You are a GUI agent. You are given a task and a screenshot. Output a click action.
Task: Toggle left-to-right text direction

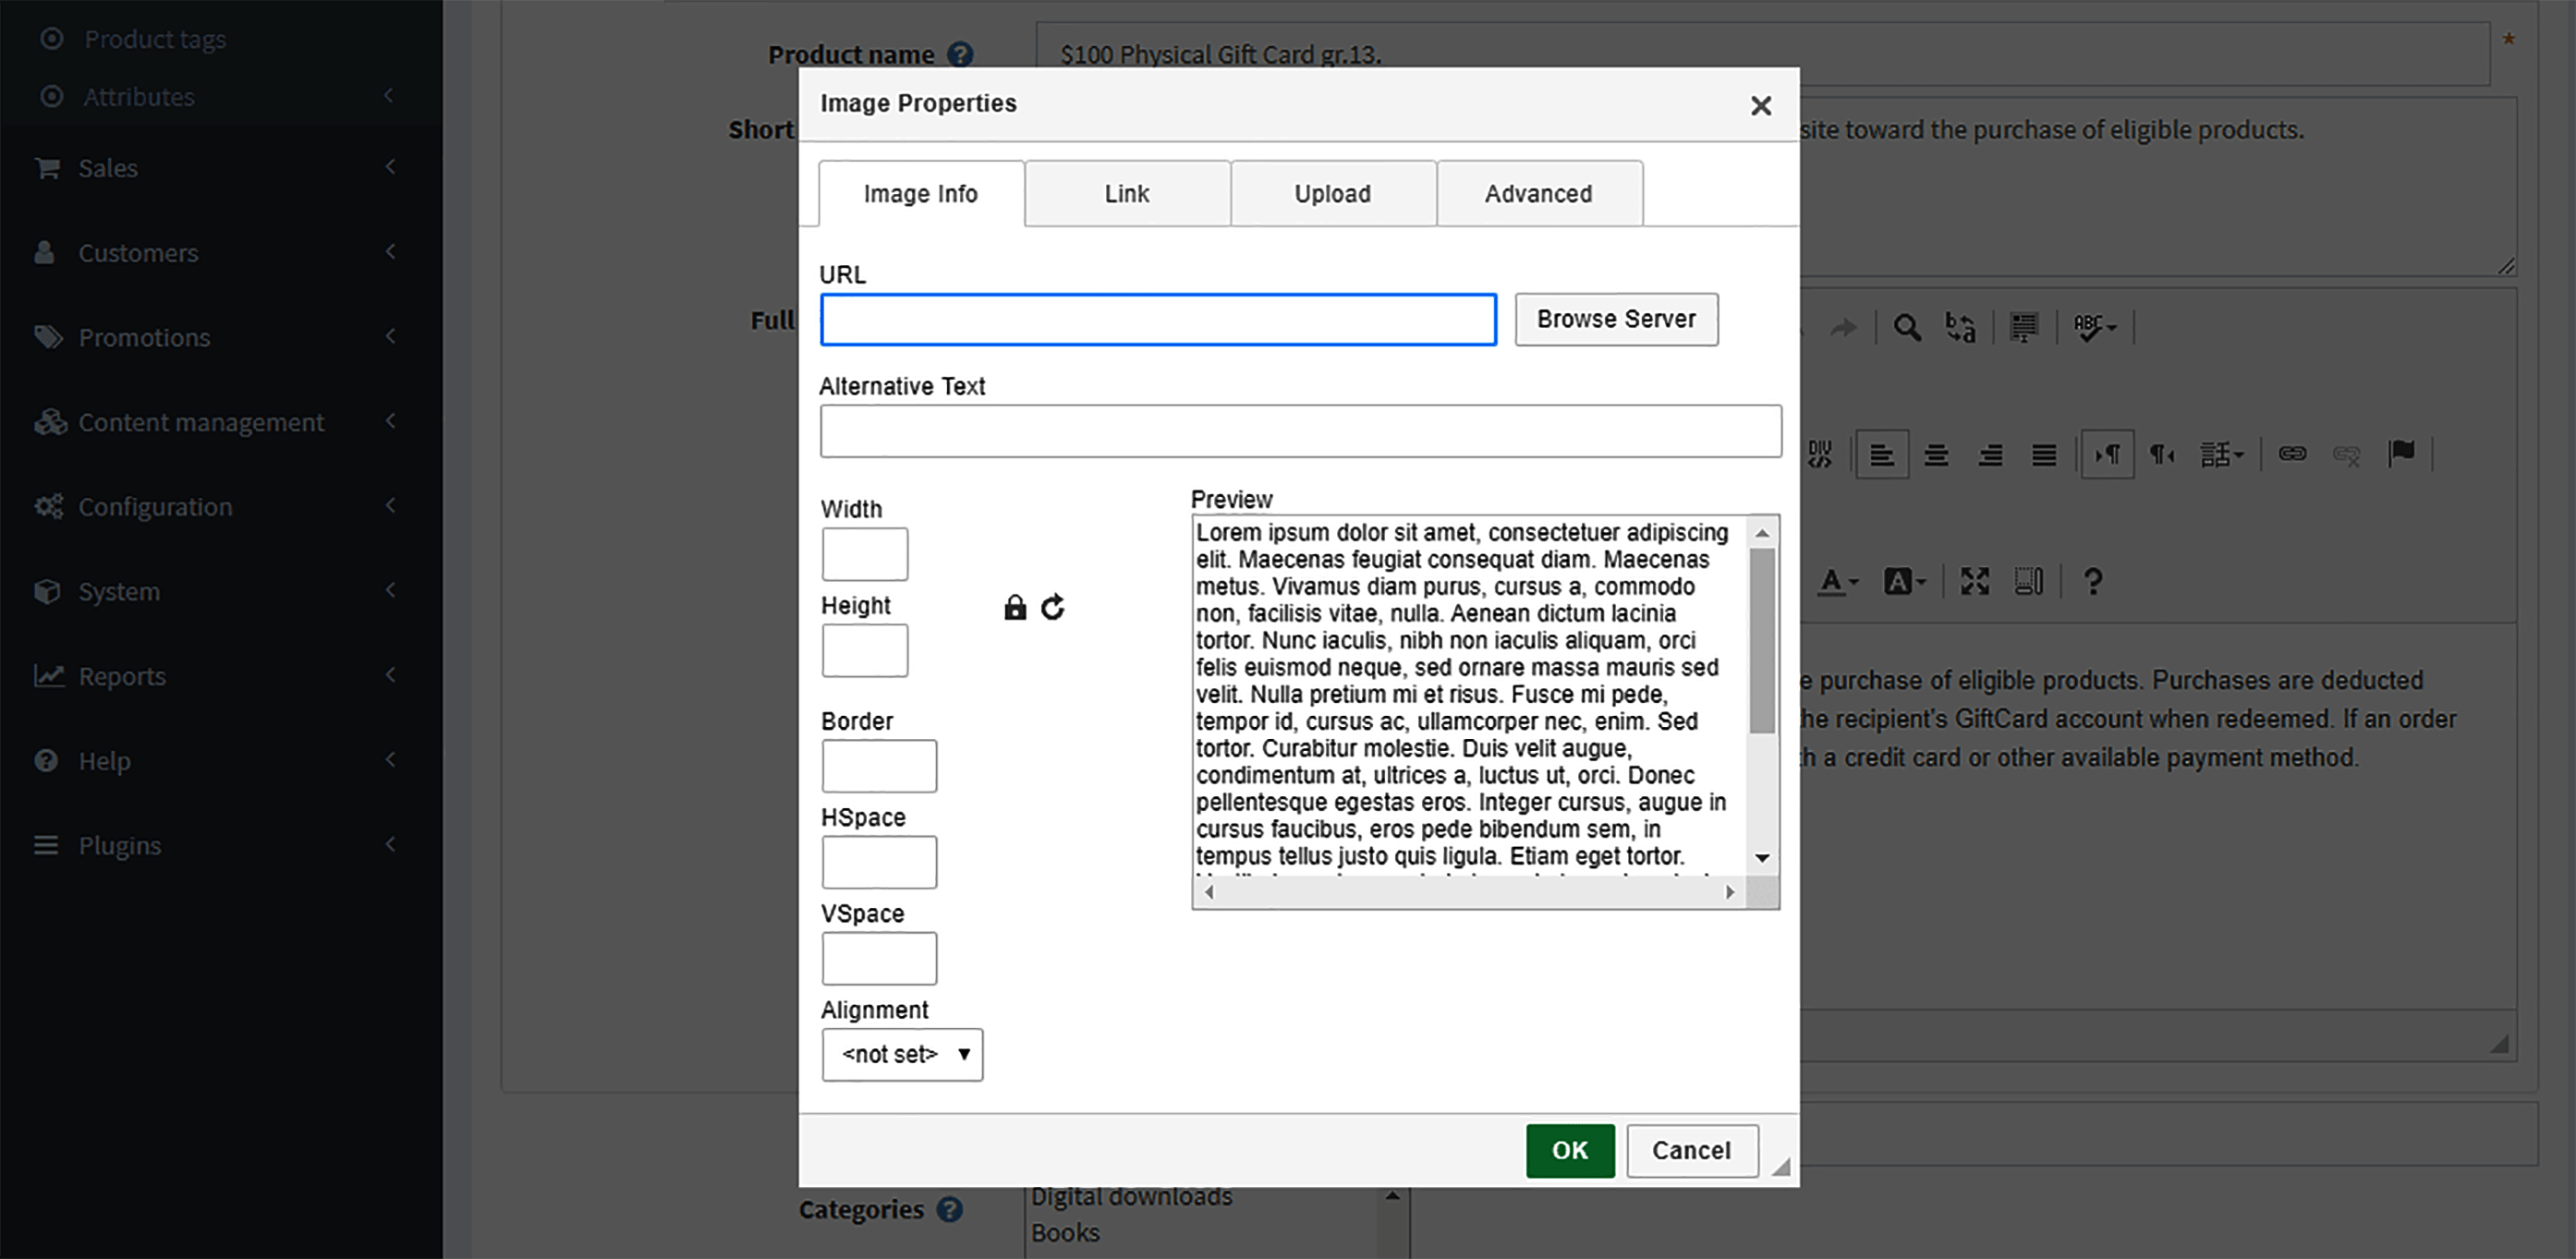[x=2107, y=454]
